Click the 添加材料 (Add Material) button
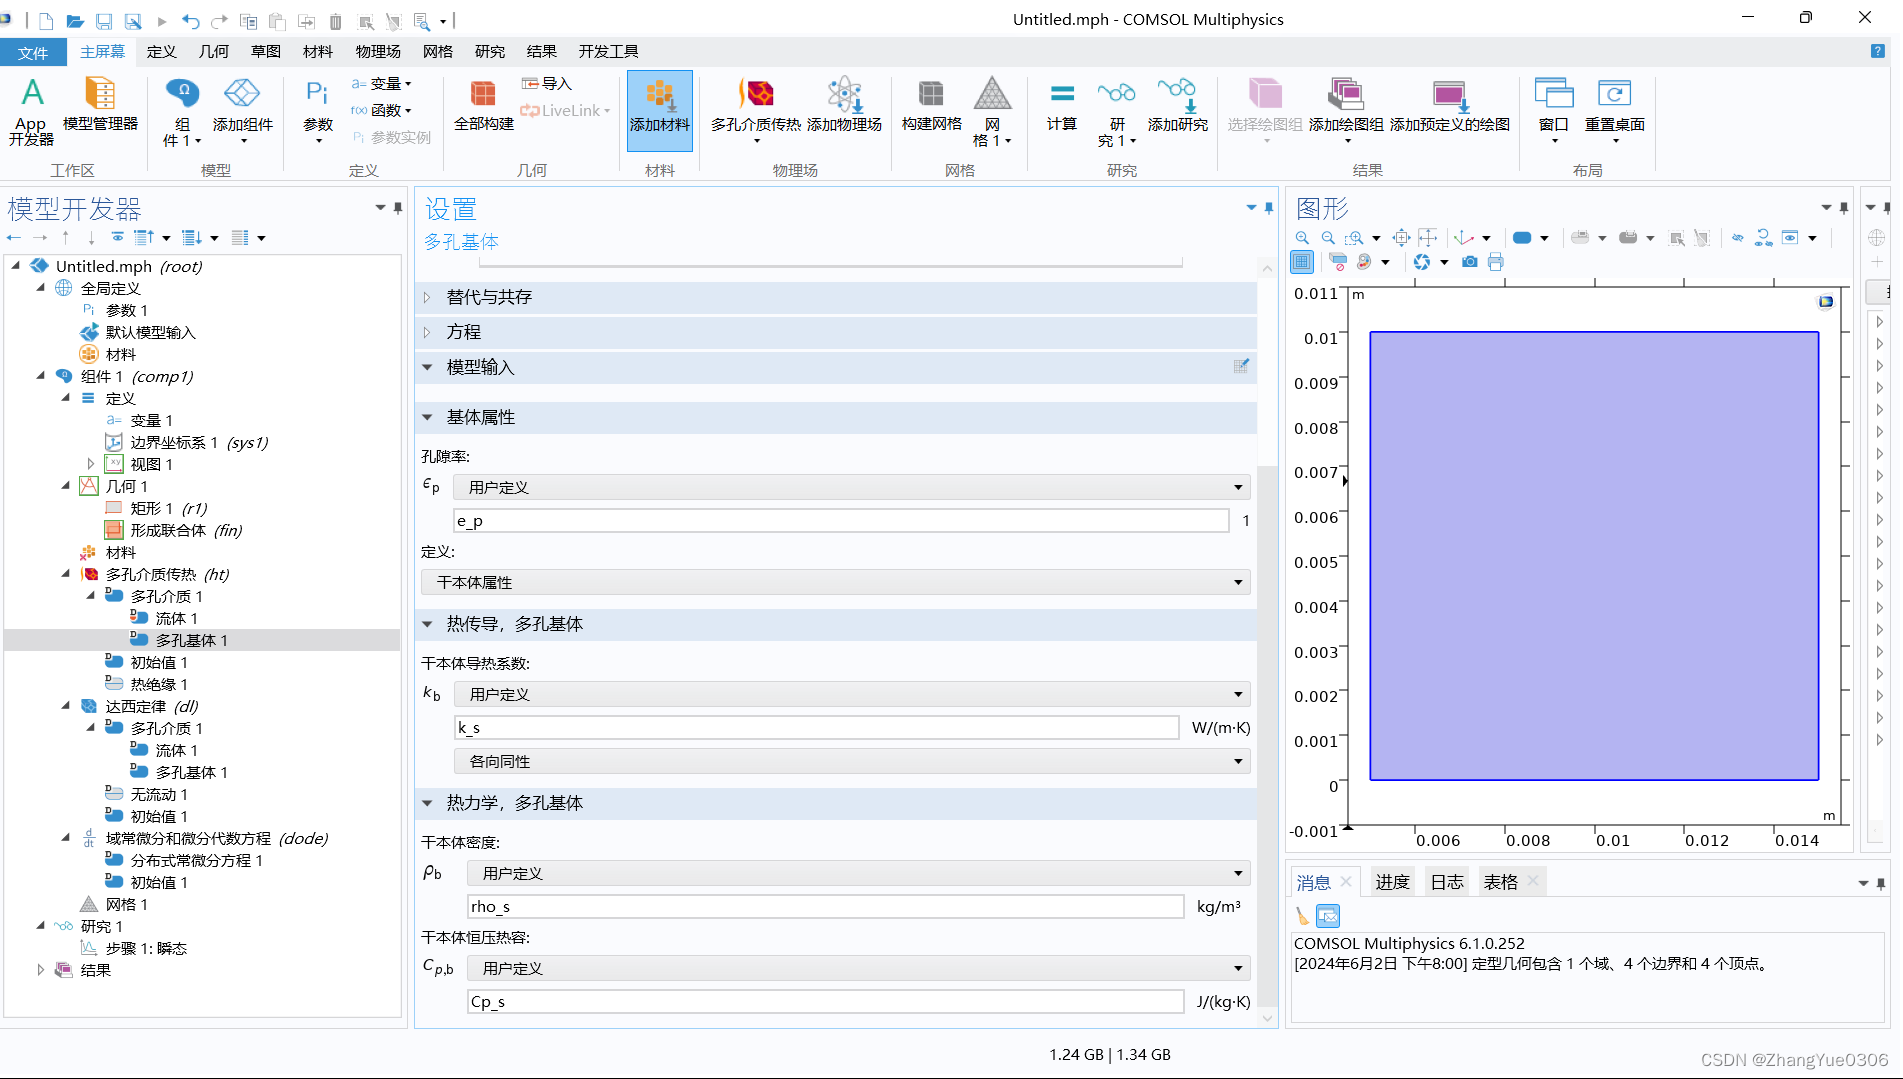This screenshot has height=1079, width=1903. (x=660, y=110)
